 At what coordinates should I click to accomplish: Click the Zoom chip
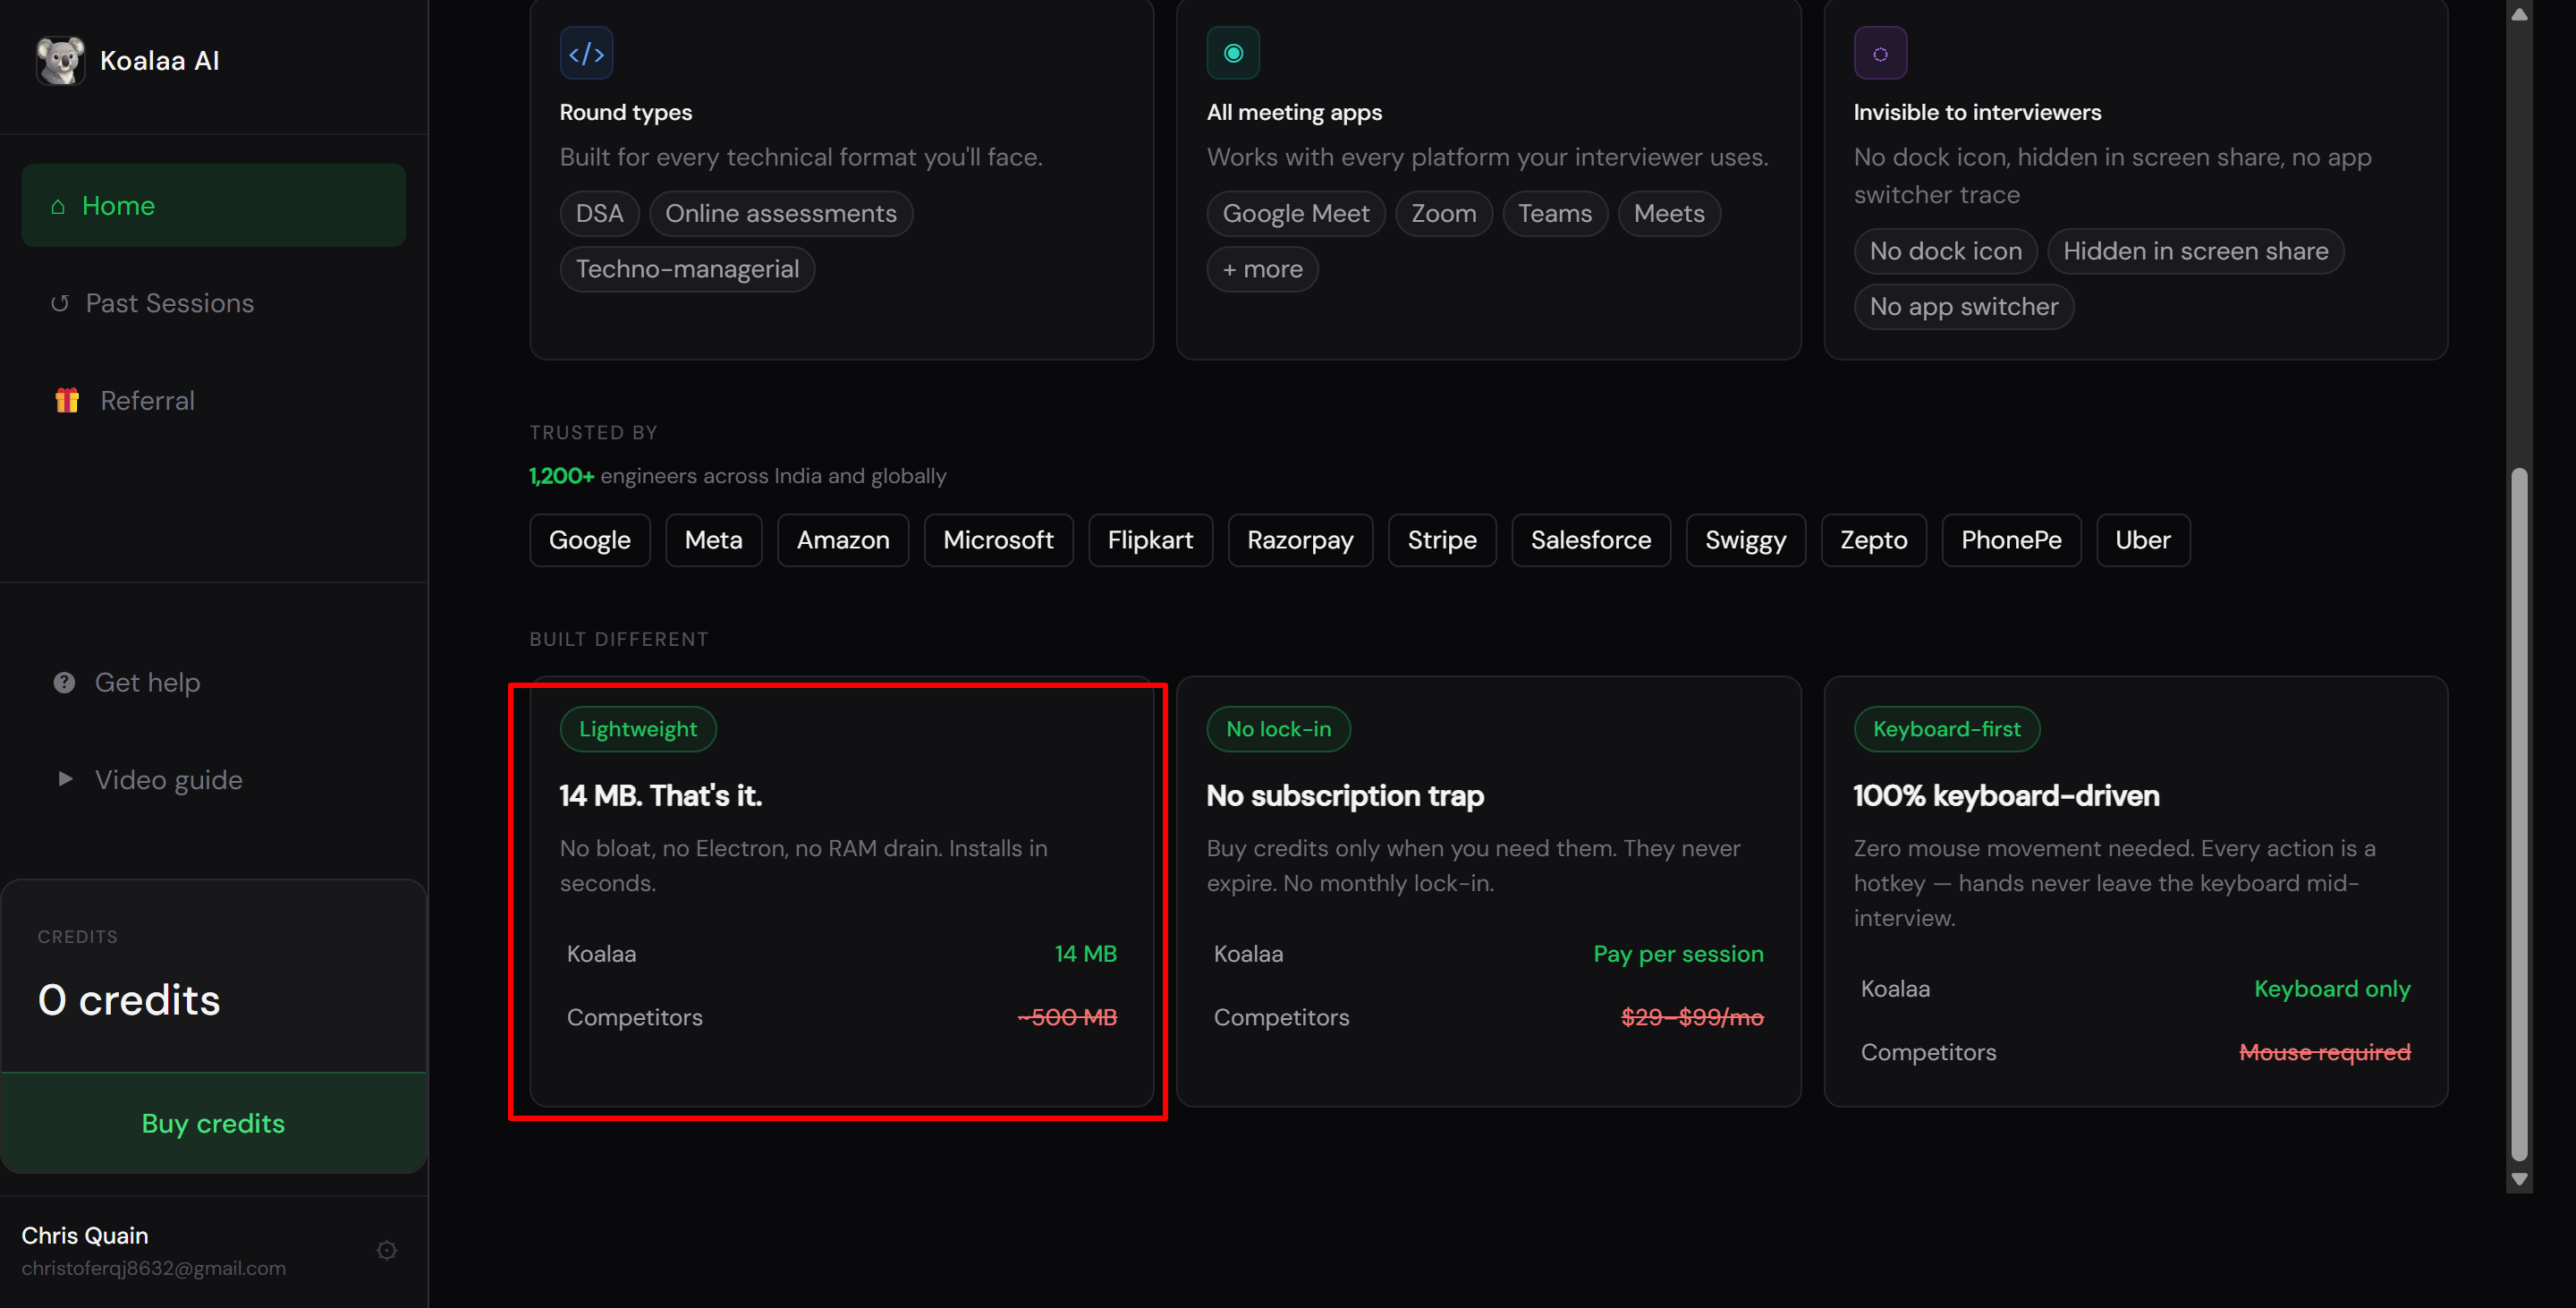point(1443,214)
